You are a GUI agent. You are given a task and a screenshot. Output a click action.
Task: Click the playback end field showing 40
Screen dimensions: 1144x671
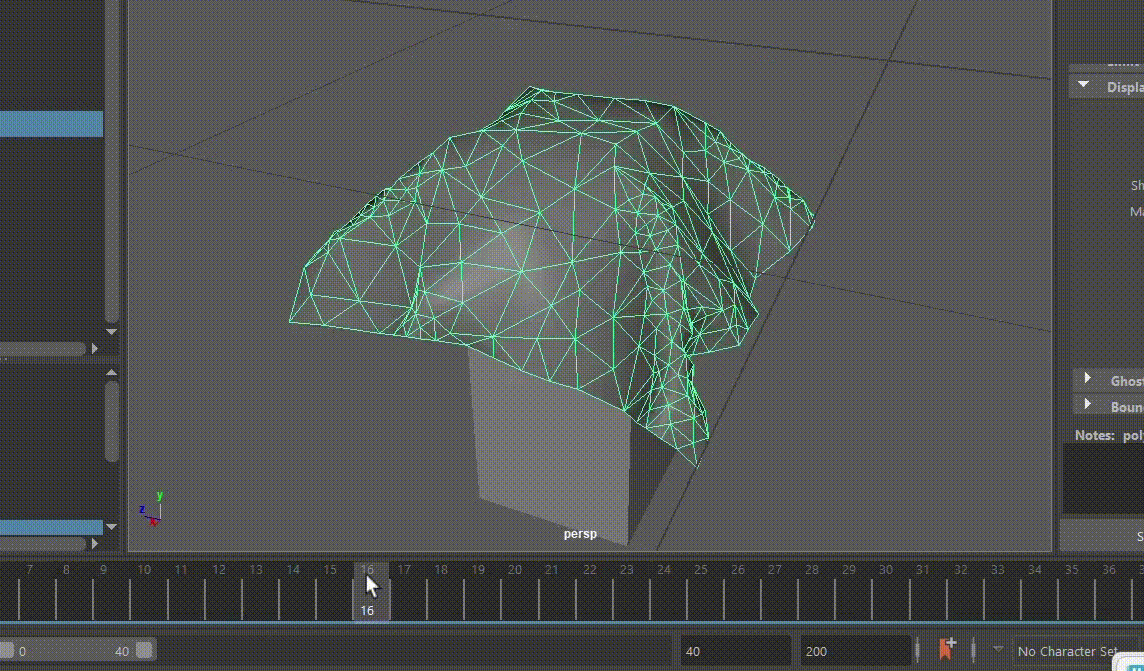735,651
